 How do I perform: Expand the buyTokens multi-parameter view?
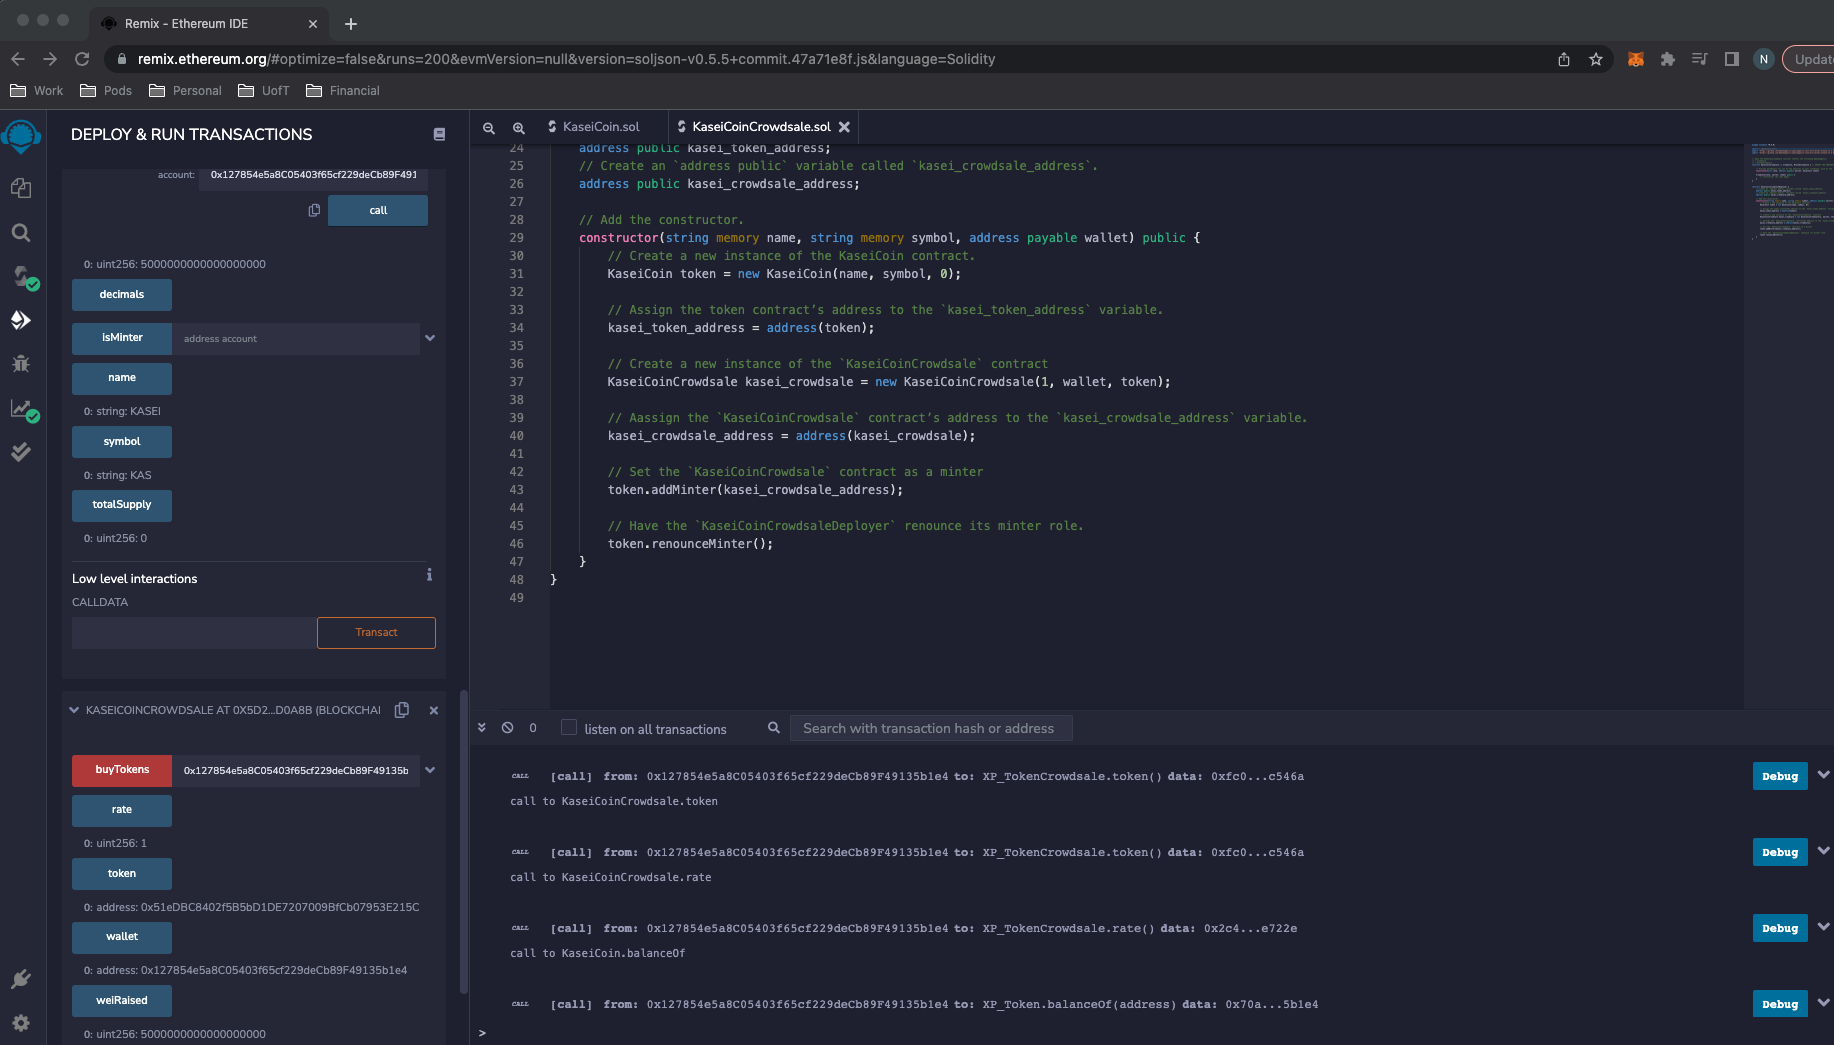430,770
